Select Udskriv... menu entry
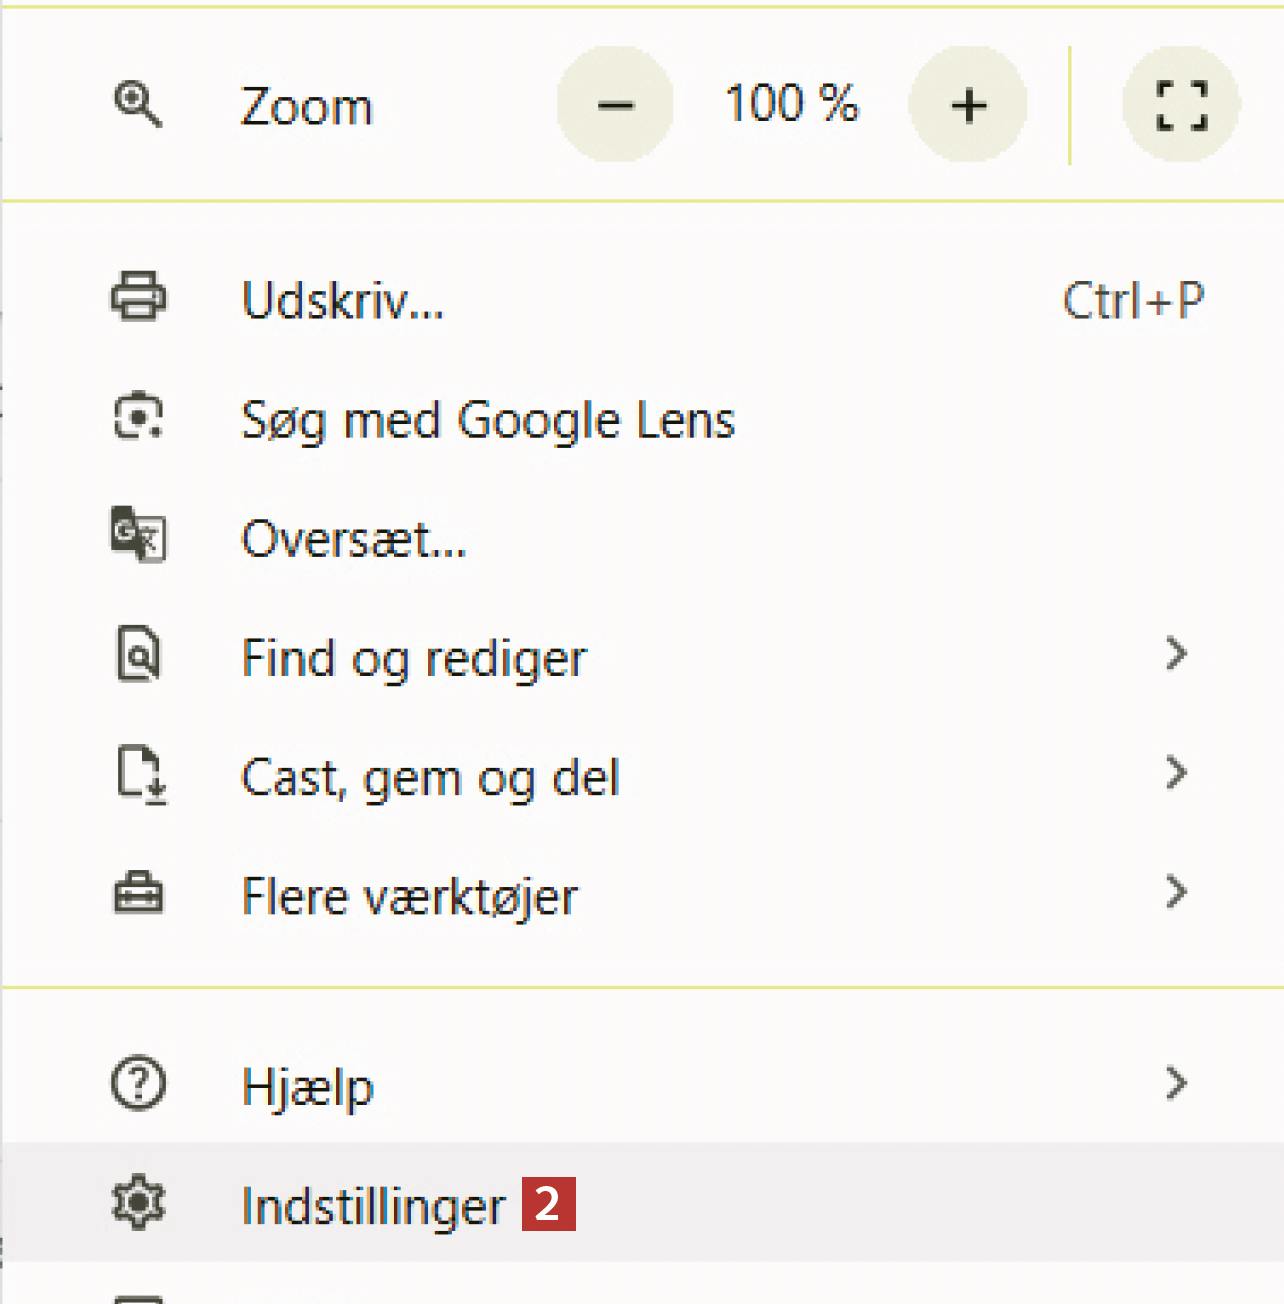This screenshot has width=1284, height=1304. [343, 299]
